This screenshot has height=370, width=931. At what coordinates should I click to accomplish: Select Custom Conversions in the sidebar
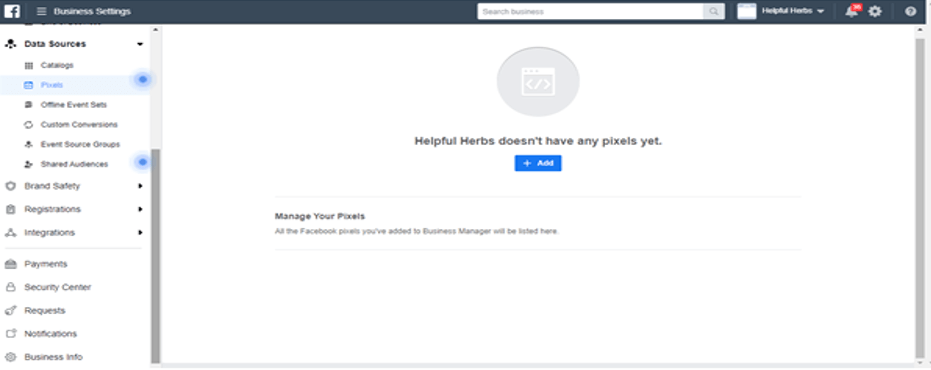coord(79,125)
